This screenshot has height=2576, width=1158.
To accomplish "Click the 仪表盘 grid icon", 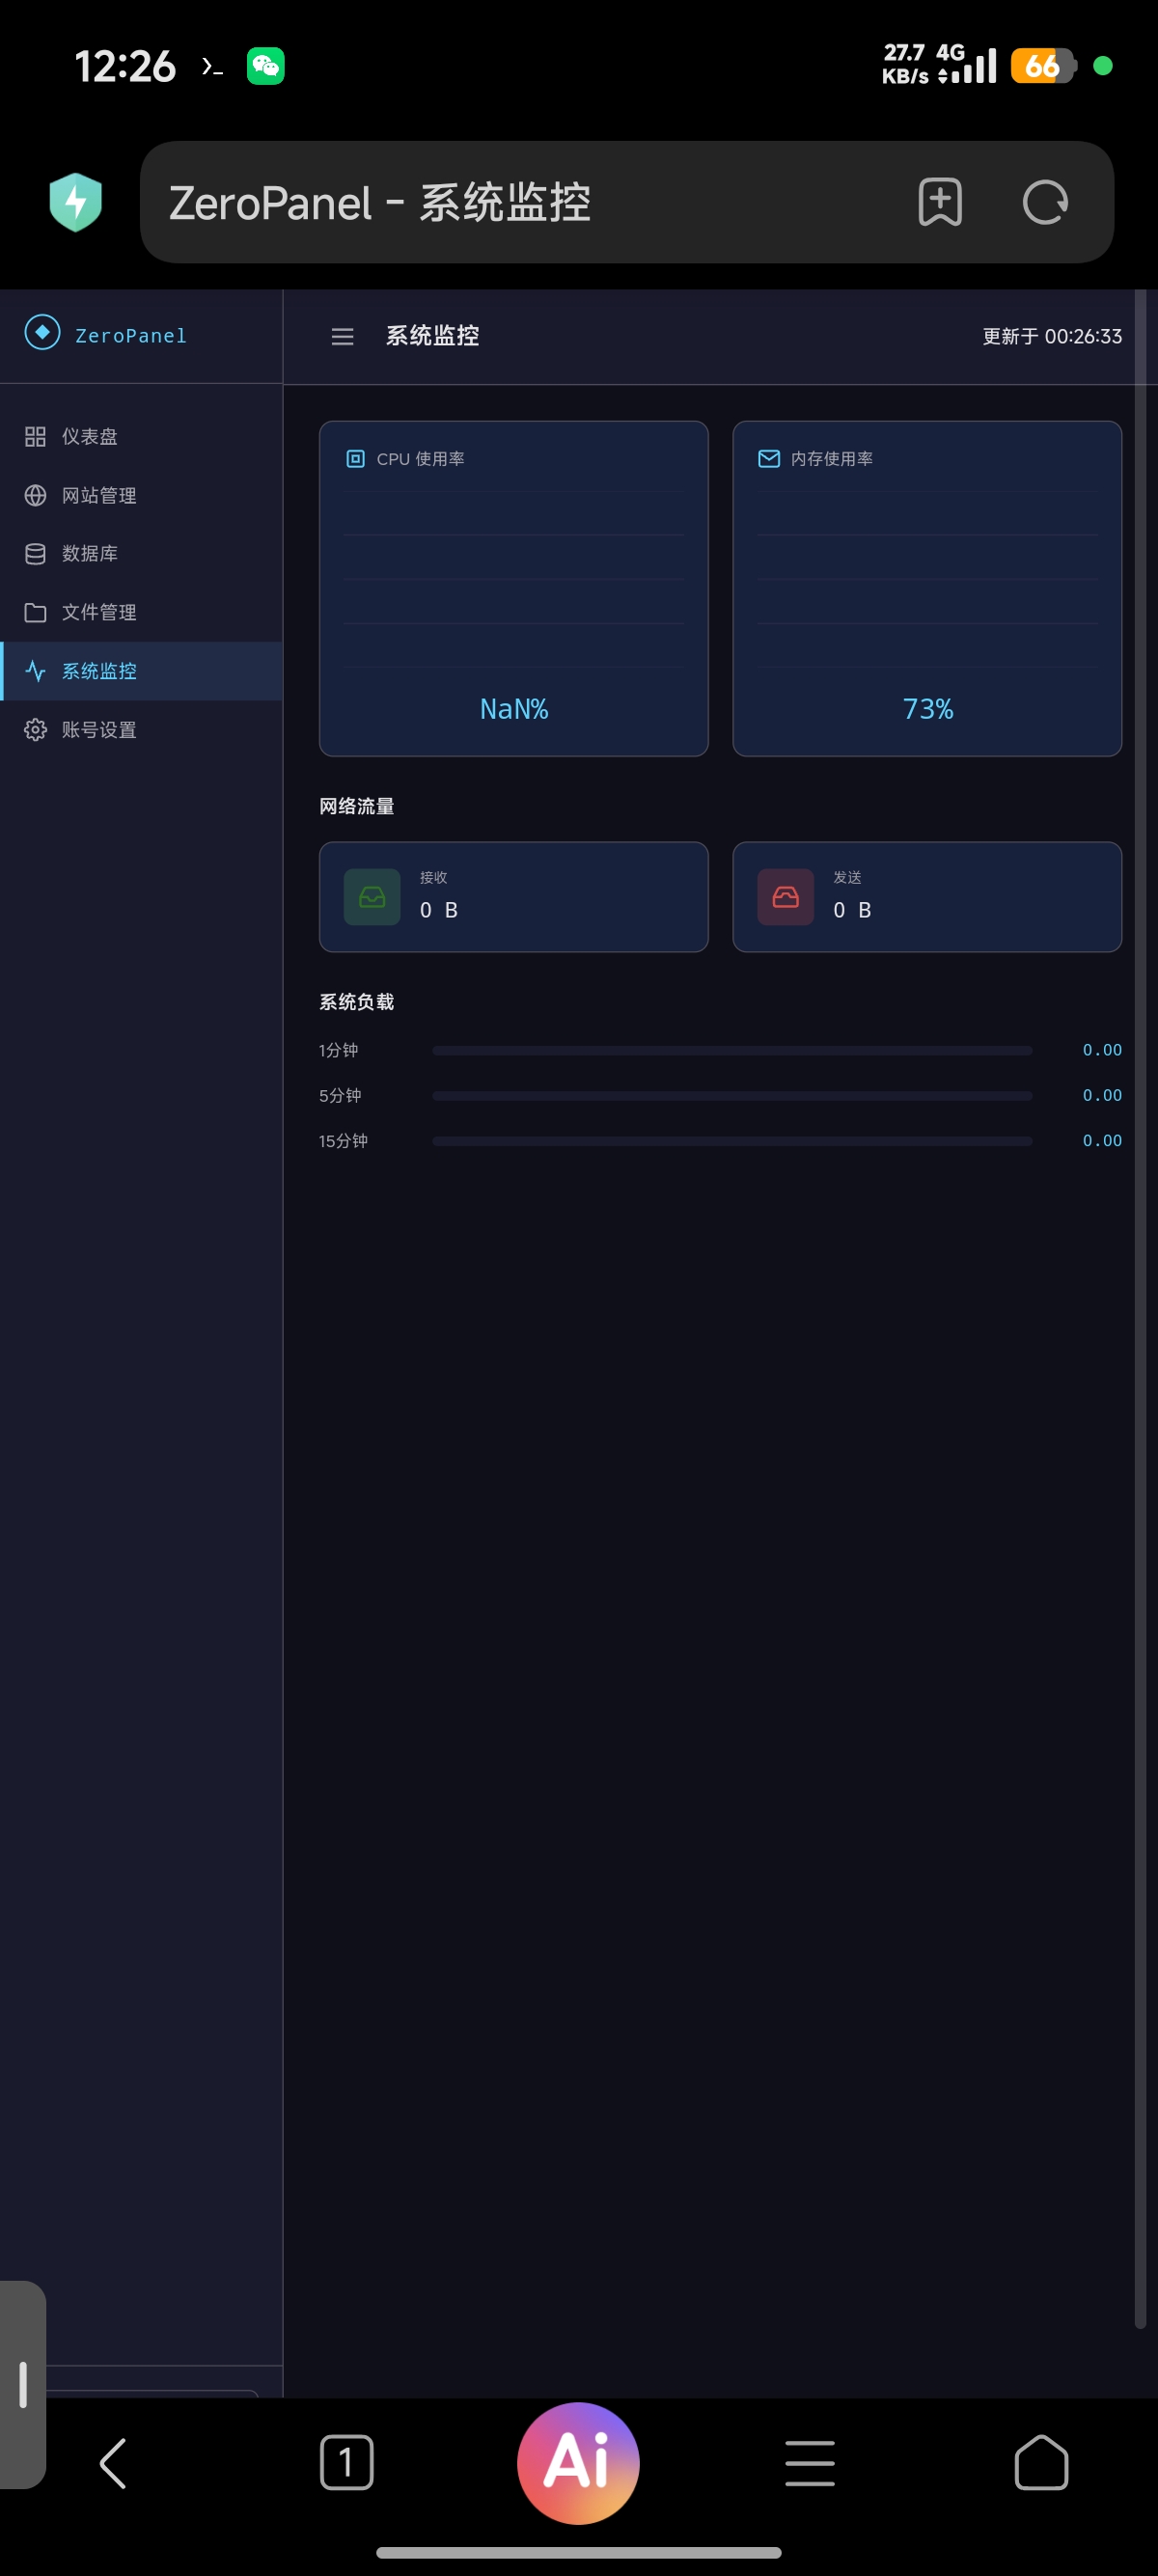I will pyautogui.click(x=35, y=437).
